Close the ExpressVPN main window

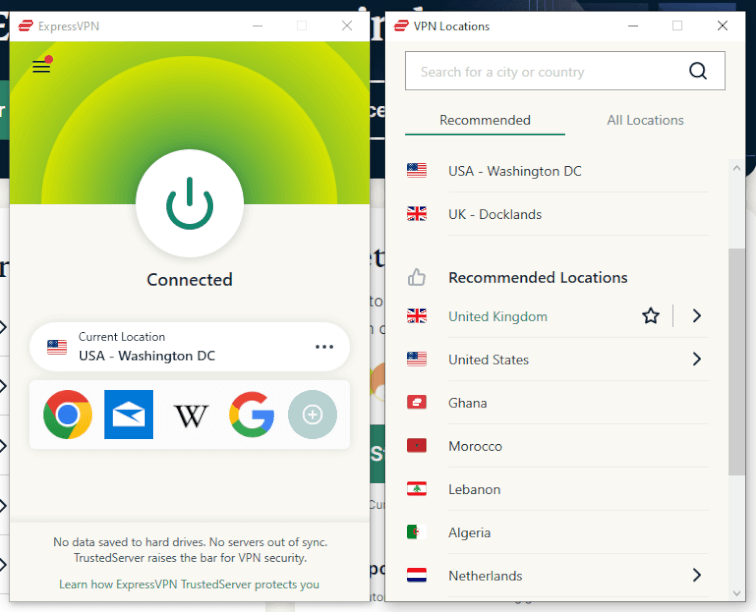(x=347, y=26)
